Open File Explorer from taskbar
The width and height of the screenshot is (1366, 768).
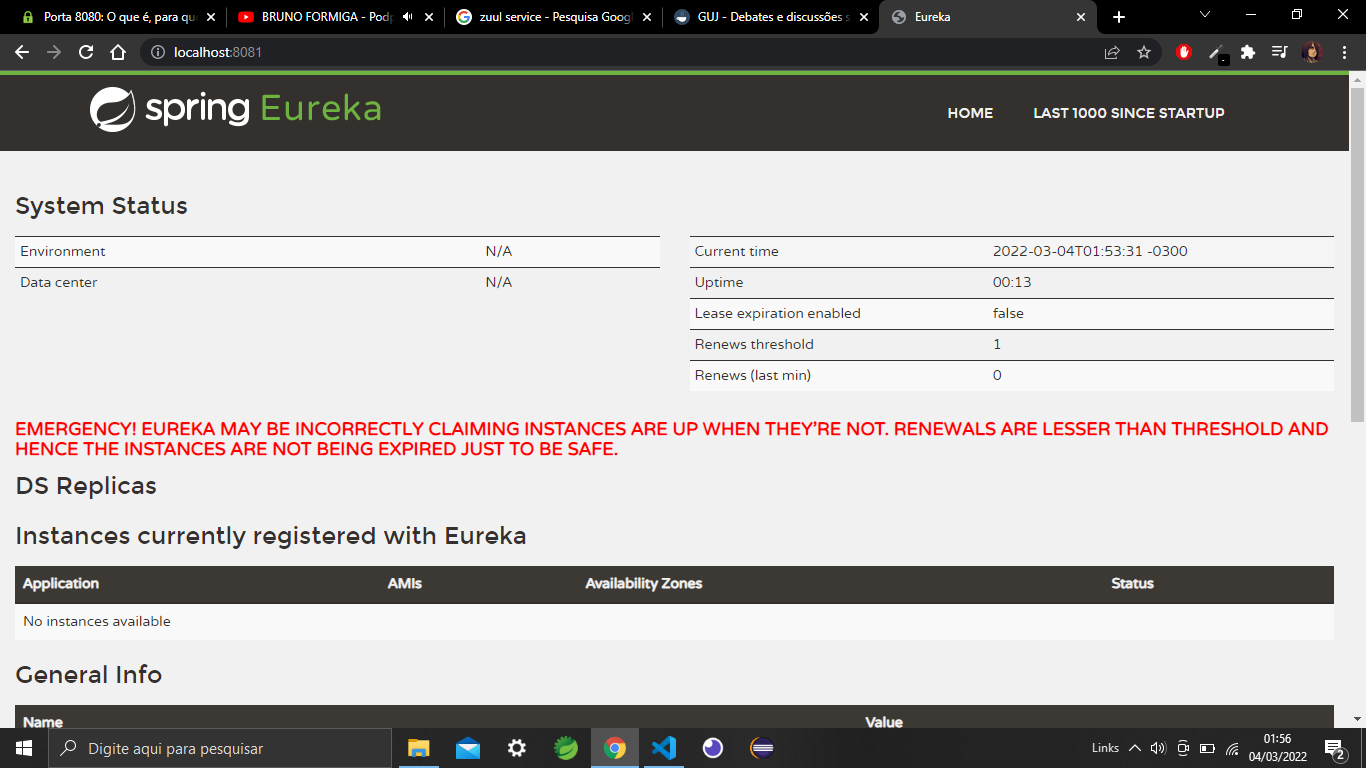418,748
